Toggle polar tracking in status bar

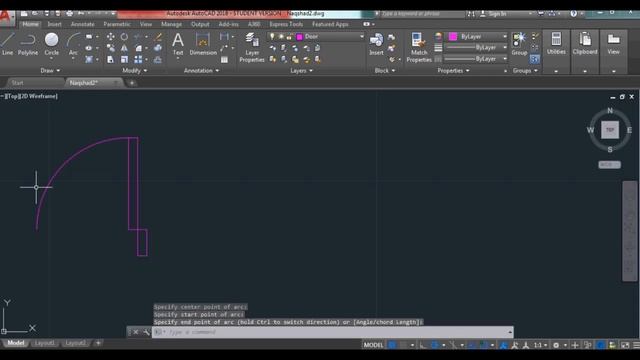click(435, 345)
